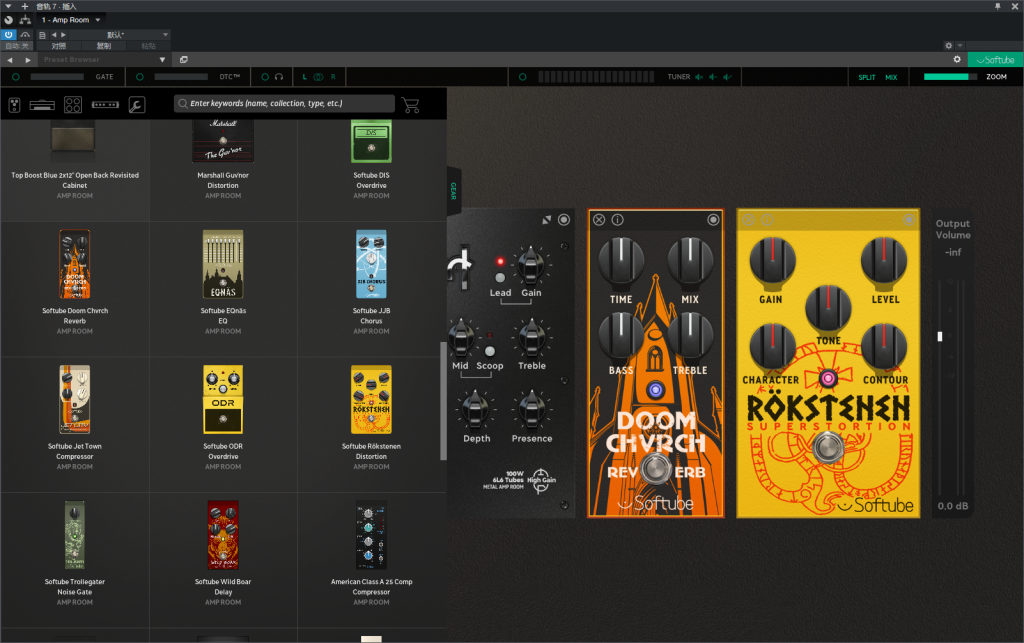1024x643 pixels.
Task: Open the shopping cart store
Action: [x=410, y=104]
